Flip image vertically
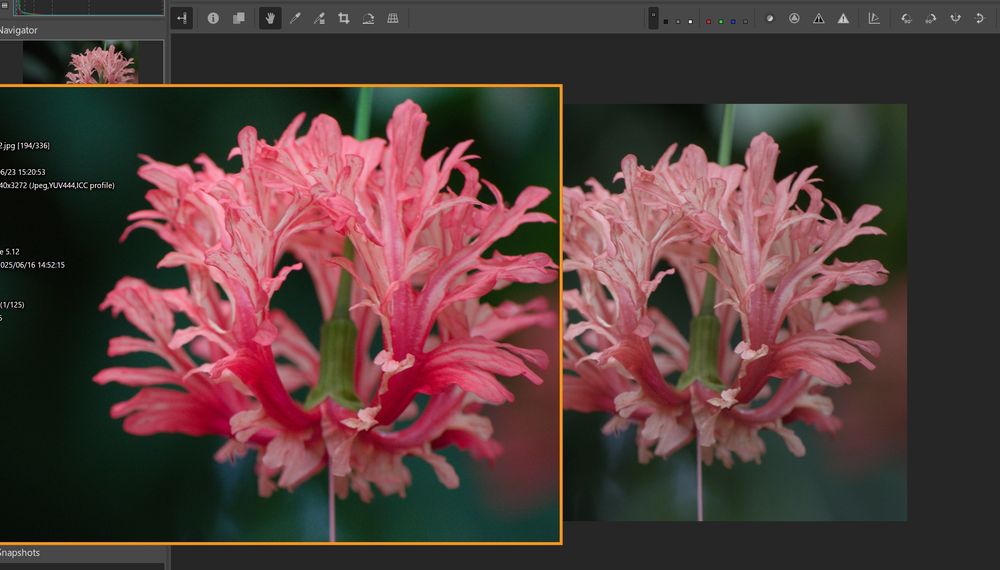 [980, 18]
